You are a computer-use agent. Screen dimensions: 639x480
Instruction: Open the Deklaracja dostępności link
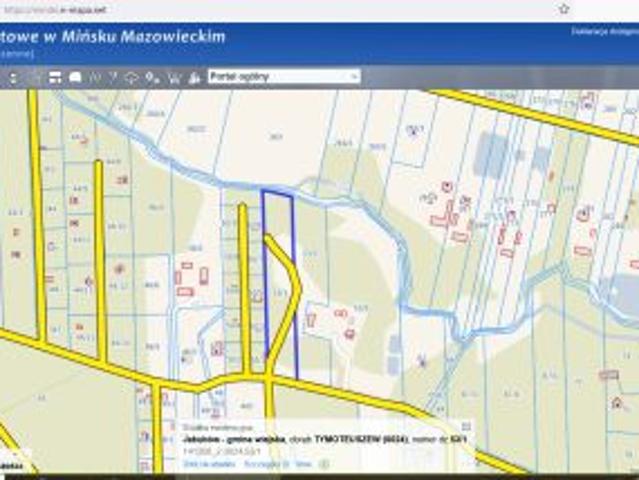[x=604, y=31]
